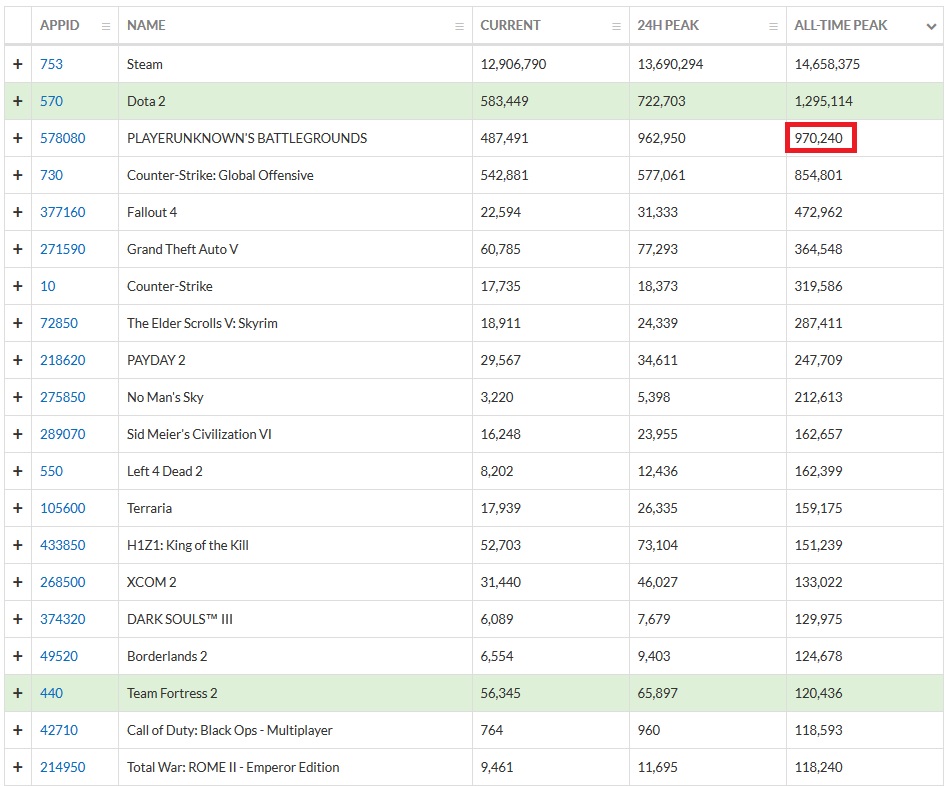The height and width of the screenshot is (786, 947).
Task: Expand the Team Fortress 2 row
Action: pyautogui.click(x=18, y=693)
